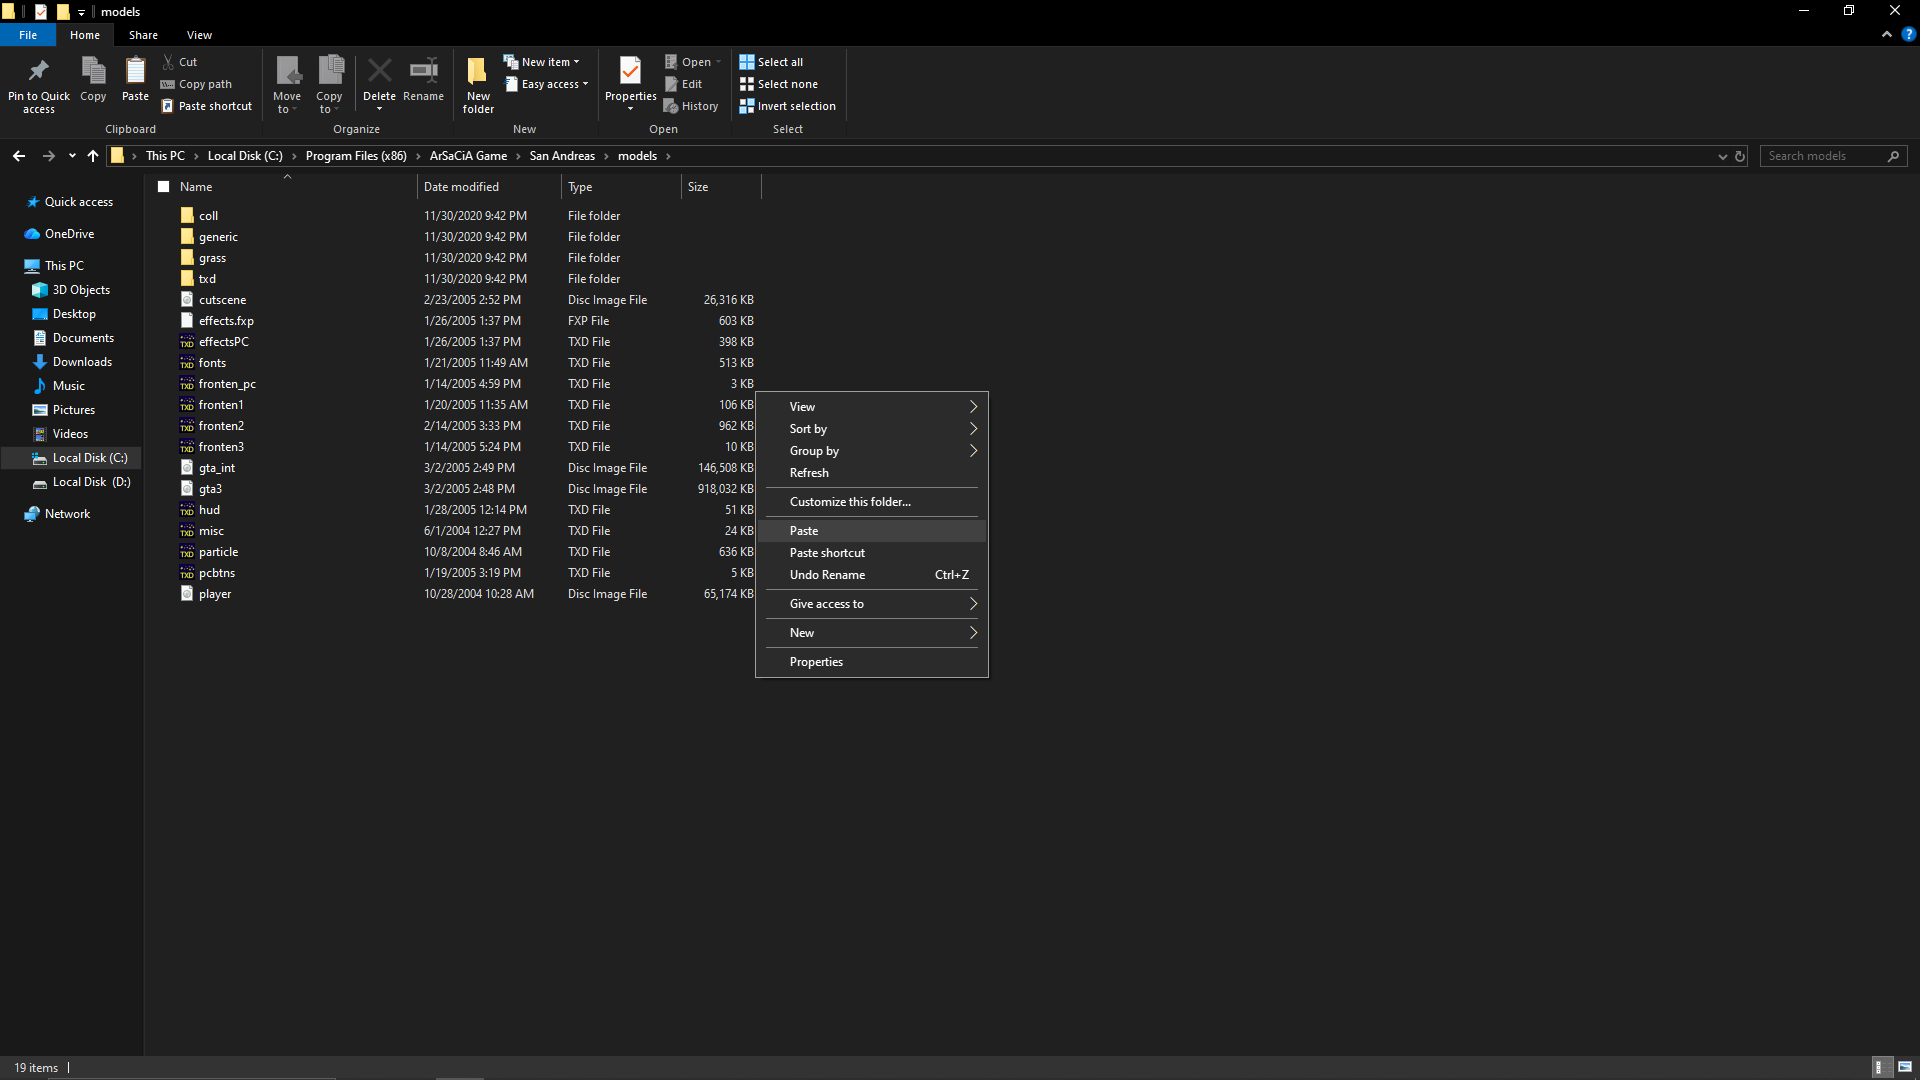Expand the Give access to submenu
1920x1080 pixels.
872,604
